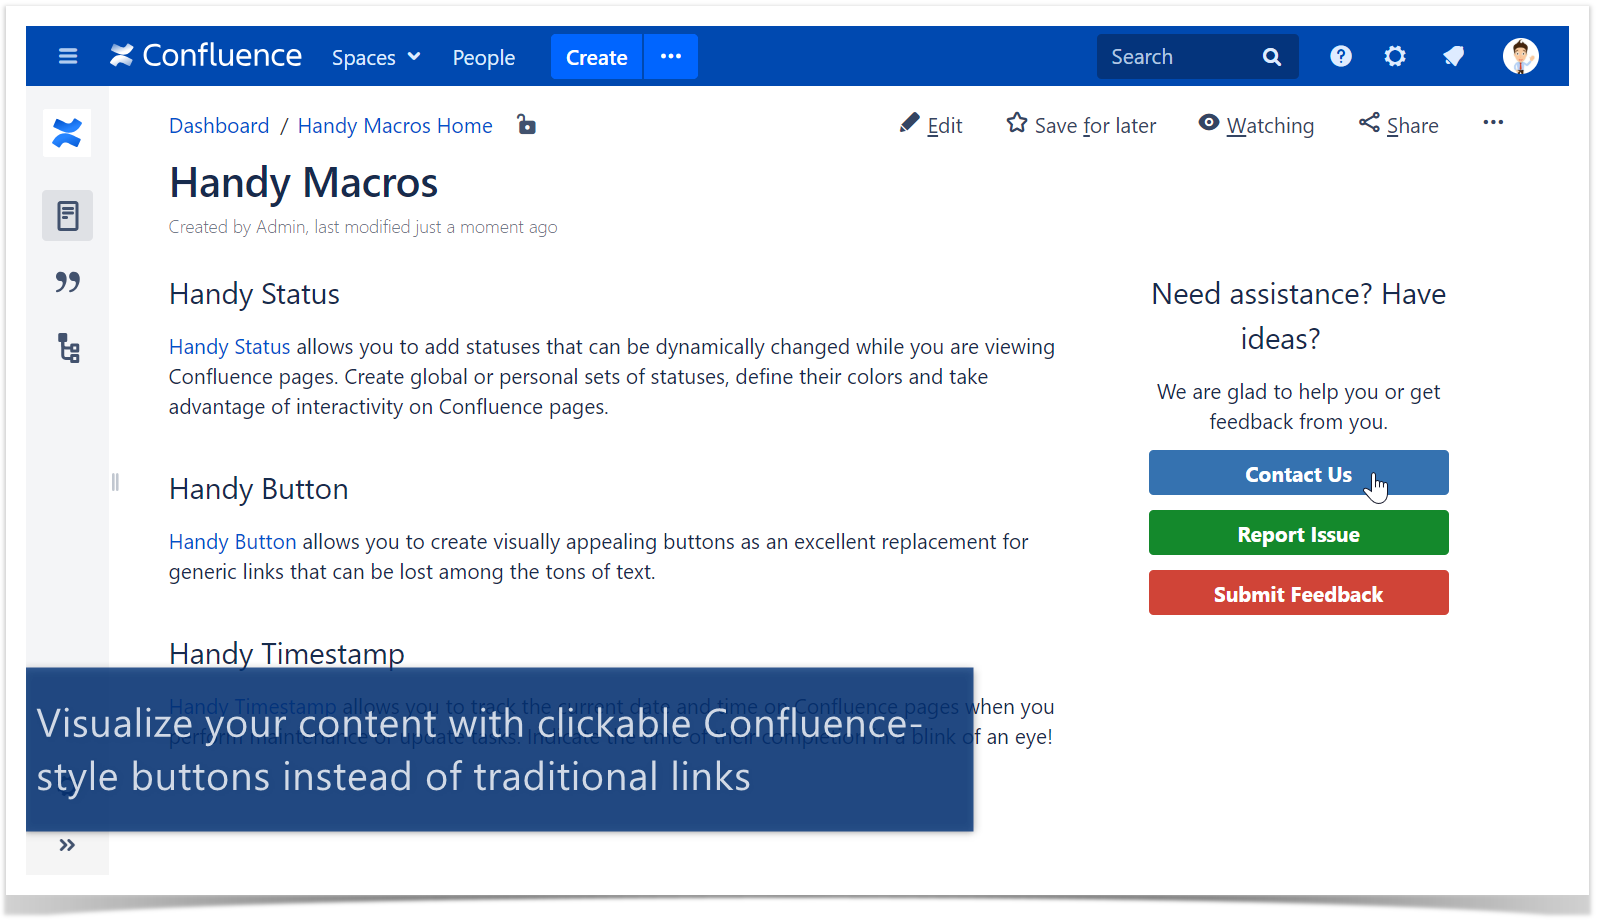The image size is (1603, 924).
Task: Go to Confluence home via logo
Action: click(206, 56)
